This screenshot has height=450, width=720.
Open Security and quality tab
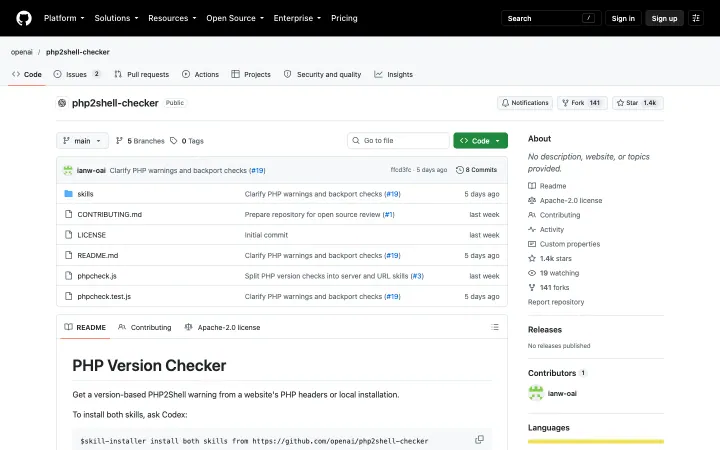click(322, 74)
